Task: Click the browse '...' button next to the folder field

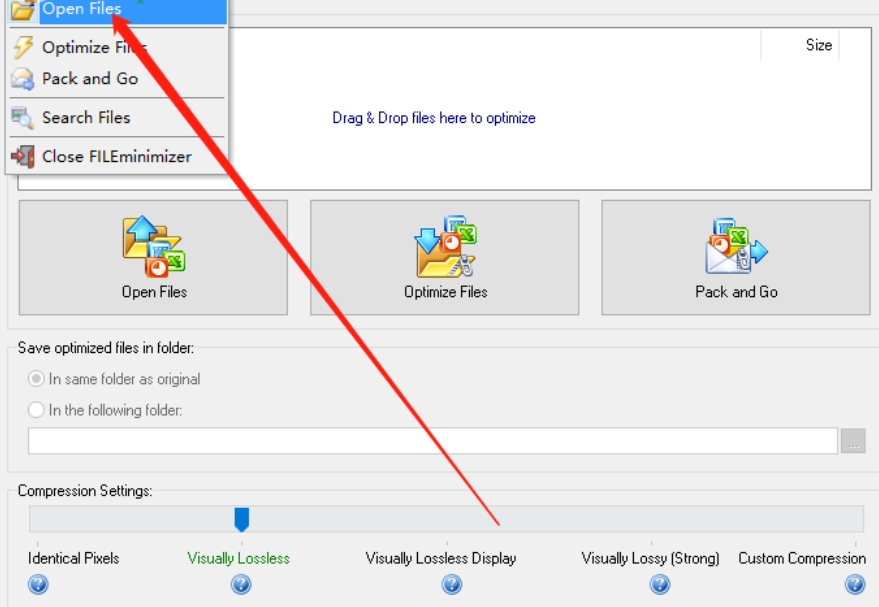Action: (853, 441)
